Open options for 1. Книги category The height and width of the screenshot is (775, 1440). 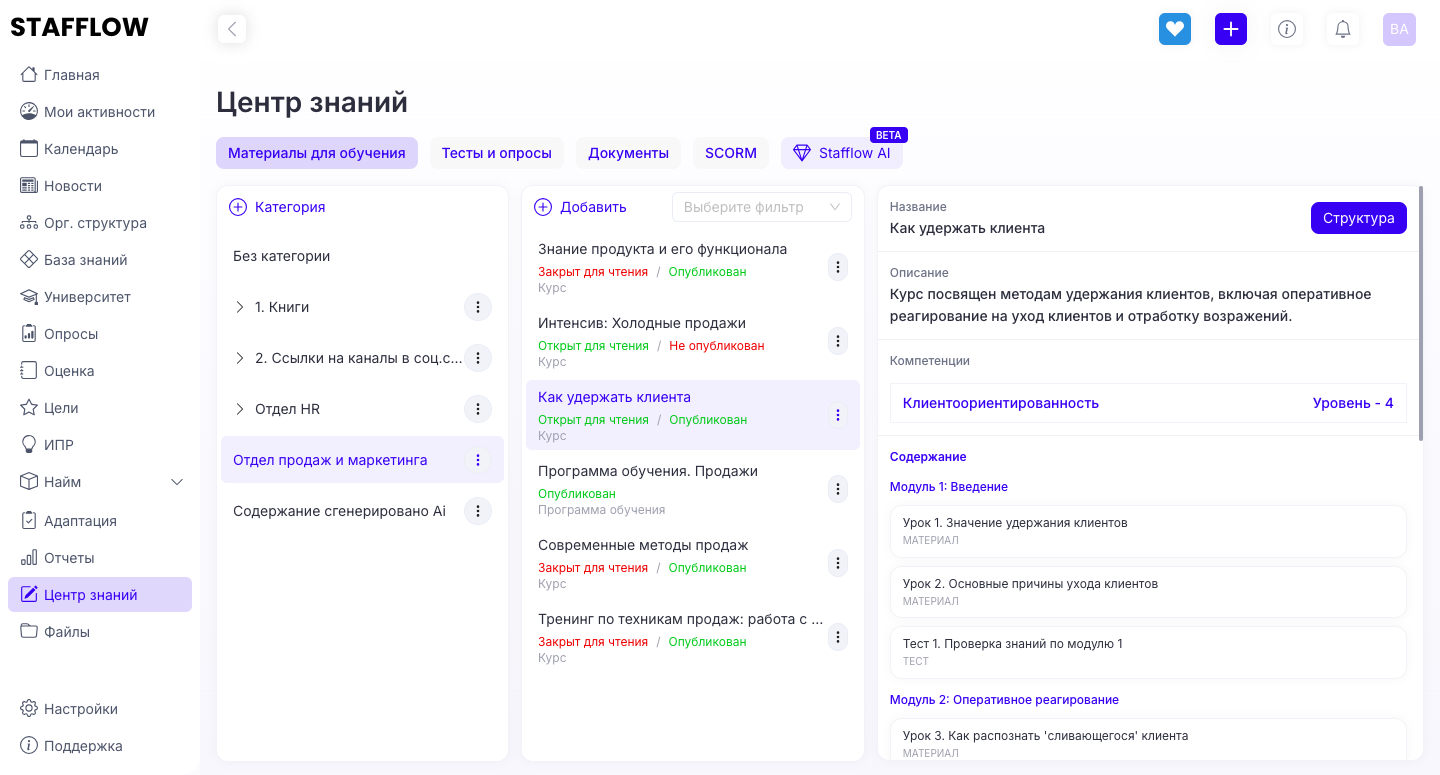click(x=478, y=307)
